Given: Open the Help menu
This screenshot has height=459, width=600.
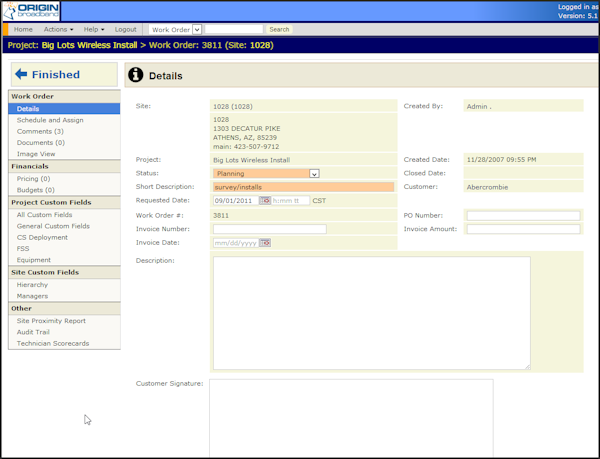Looking at the screenshot, I should [x=94, y=29].
